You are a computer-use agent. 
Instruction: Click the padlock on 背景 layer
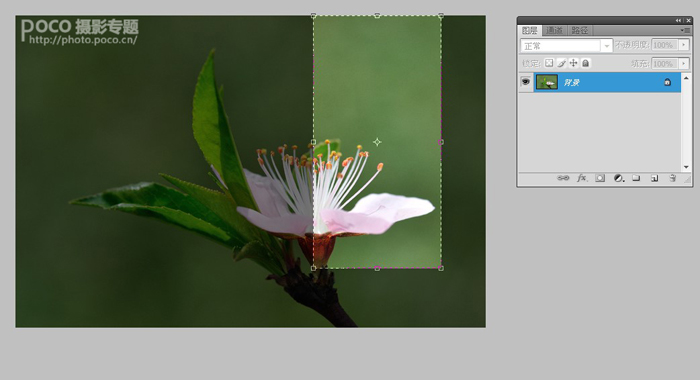[667, 82]
